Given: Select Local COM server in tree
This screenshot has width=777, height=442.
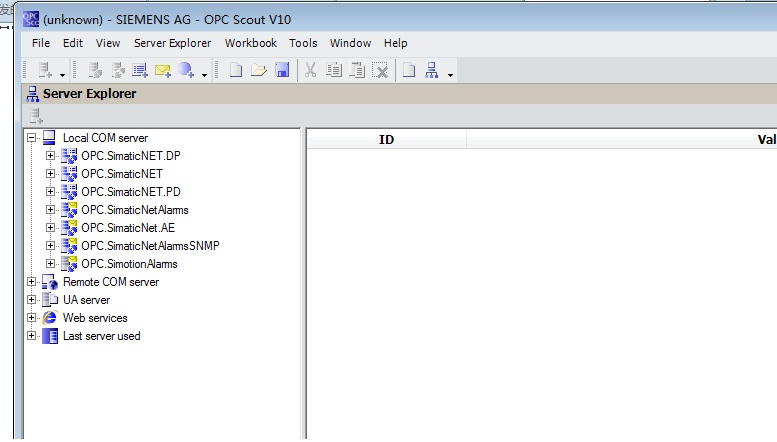Looking at the screenshot, I should click(105, 138).
